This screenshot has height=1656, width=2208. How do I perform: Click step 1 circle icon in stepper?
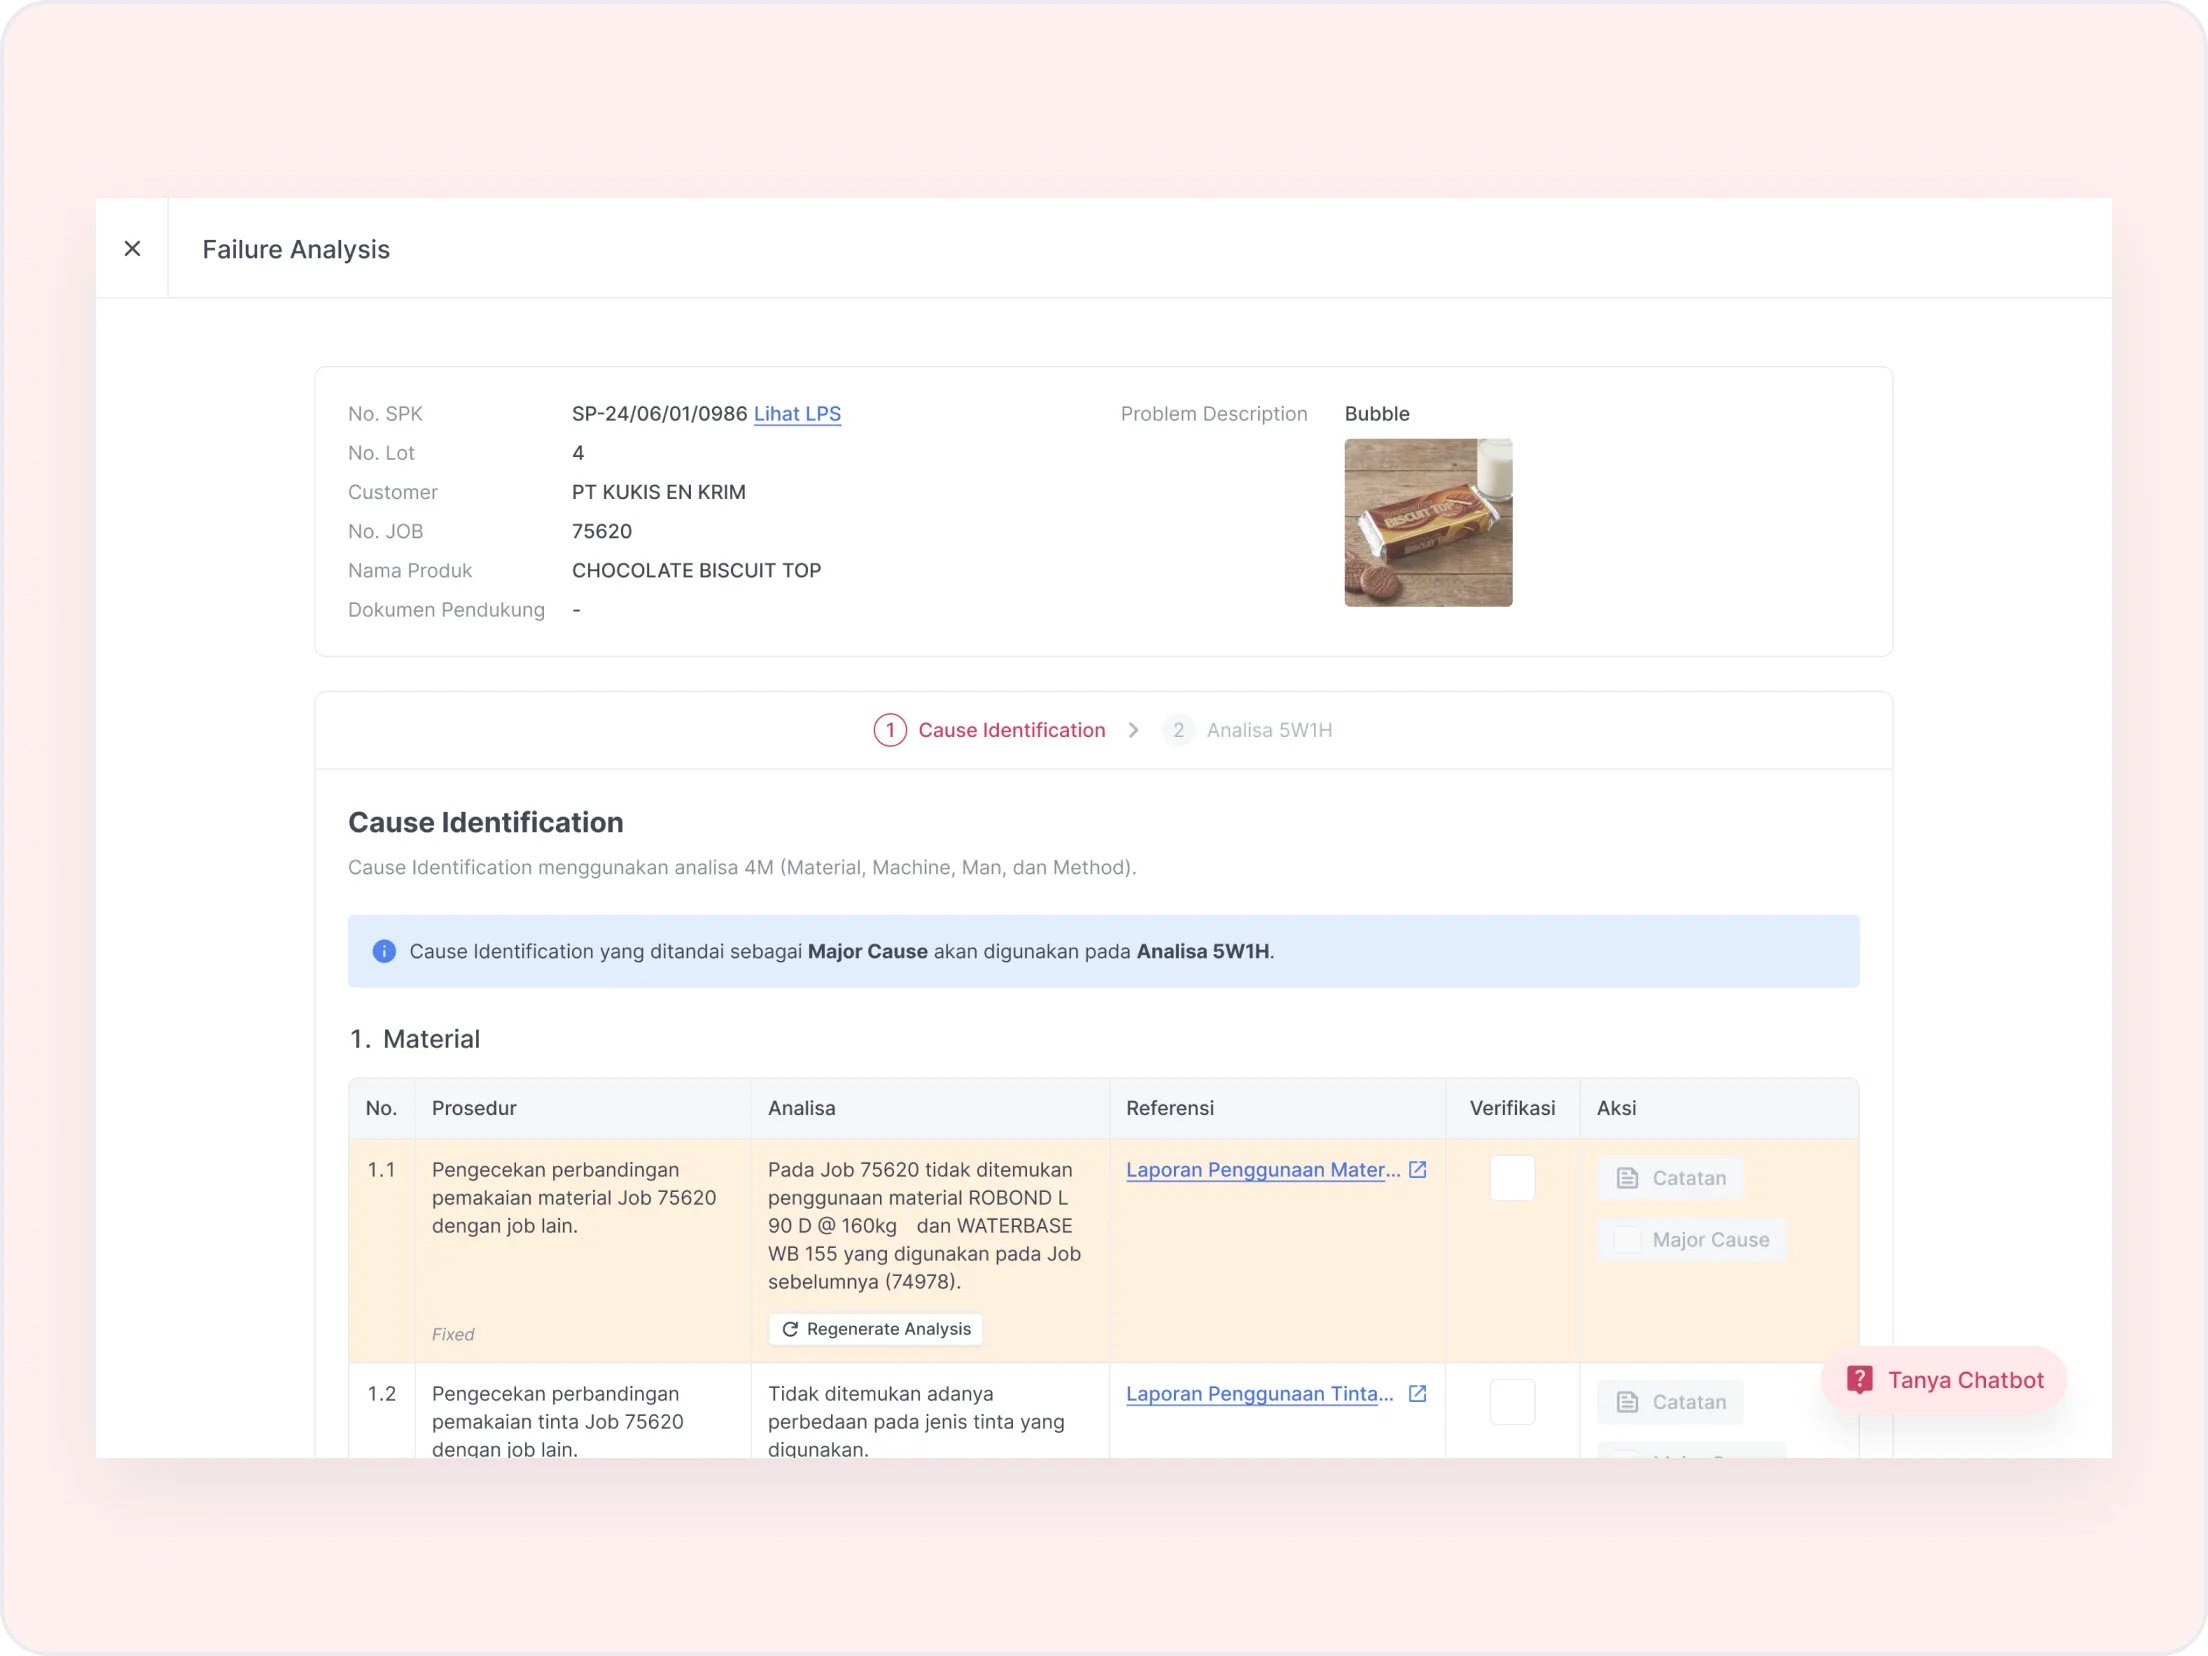[890, 730]
